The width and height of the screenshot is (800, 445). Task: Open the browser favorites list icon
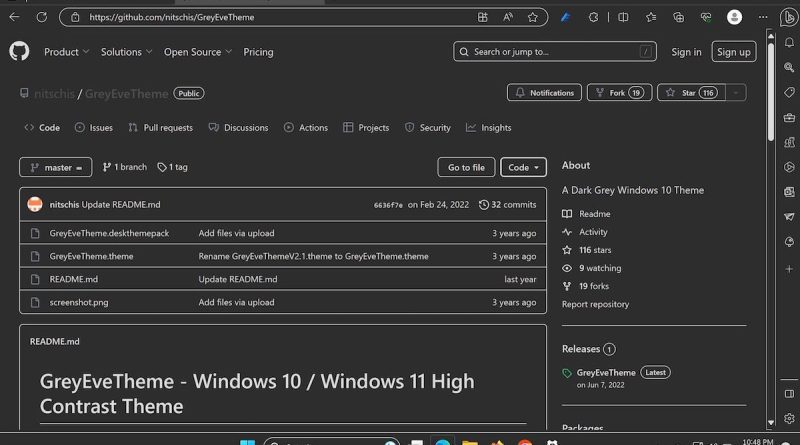pyautogui.click(x=651, y=17)
